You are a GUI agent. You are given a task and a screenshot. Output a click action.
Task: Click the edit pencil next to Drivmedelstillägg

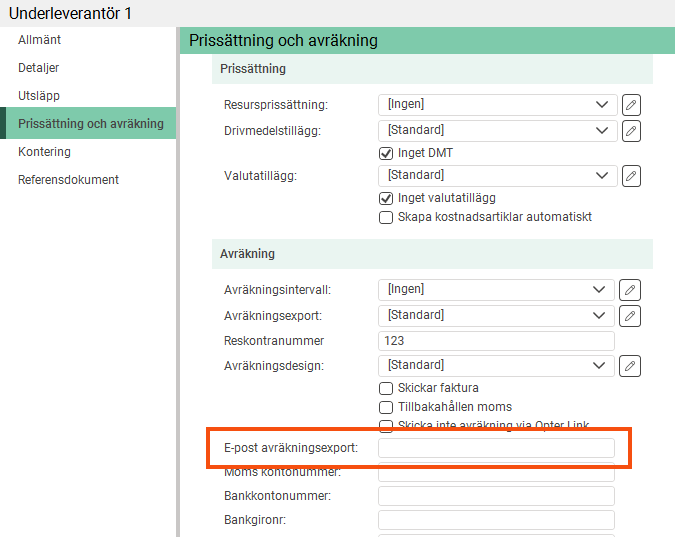click(631, 131)
